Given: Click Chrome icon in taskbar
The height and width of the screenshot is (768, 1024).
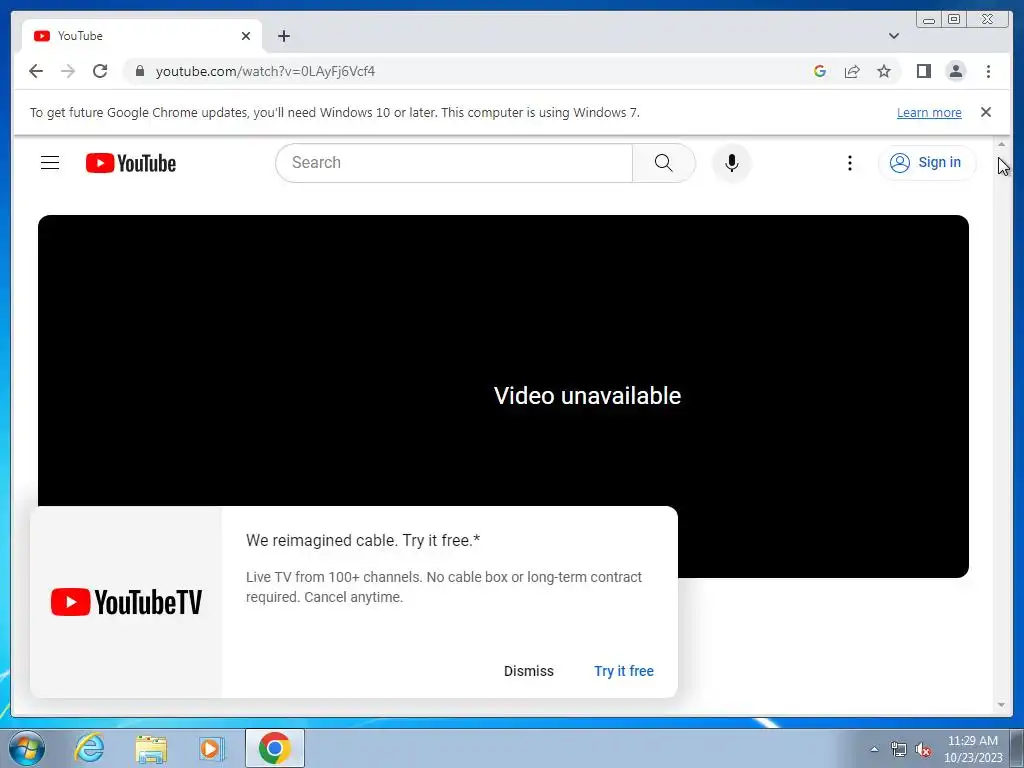Looking at the screenshot, I should click(x=275, y=748).
